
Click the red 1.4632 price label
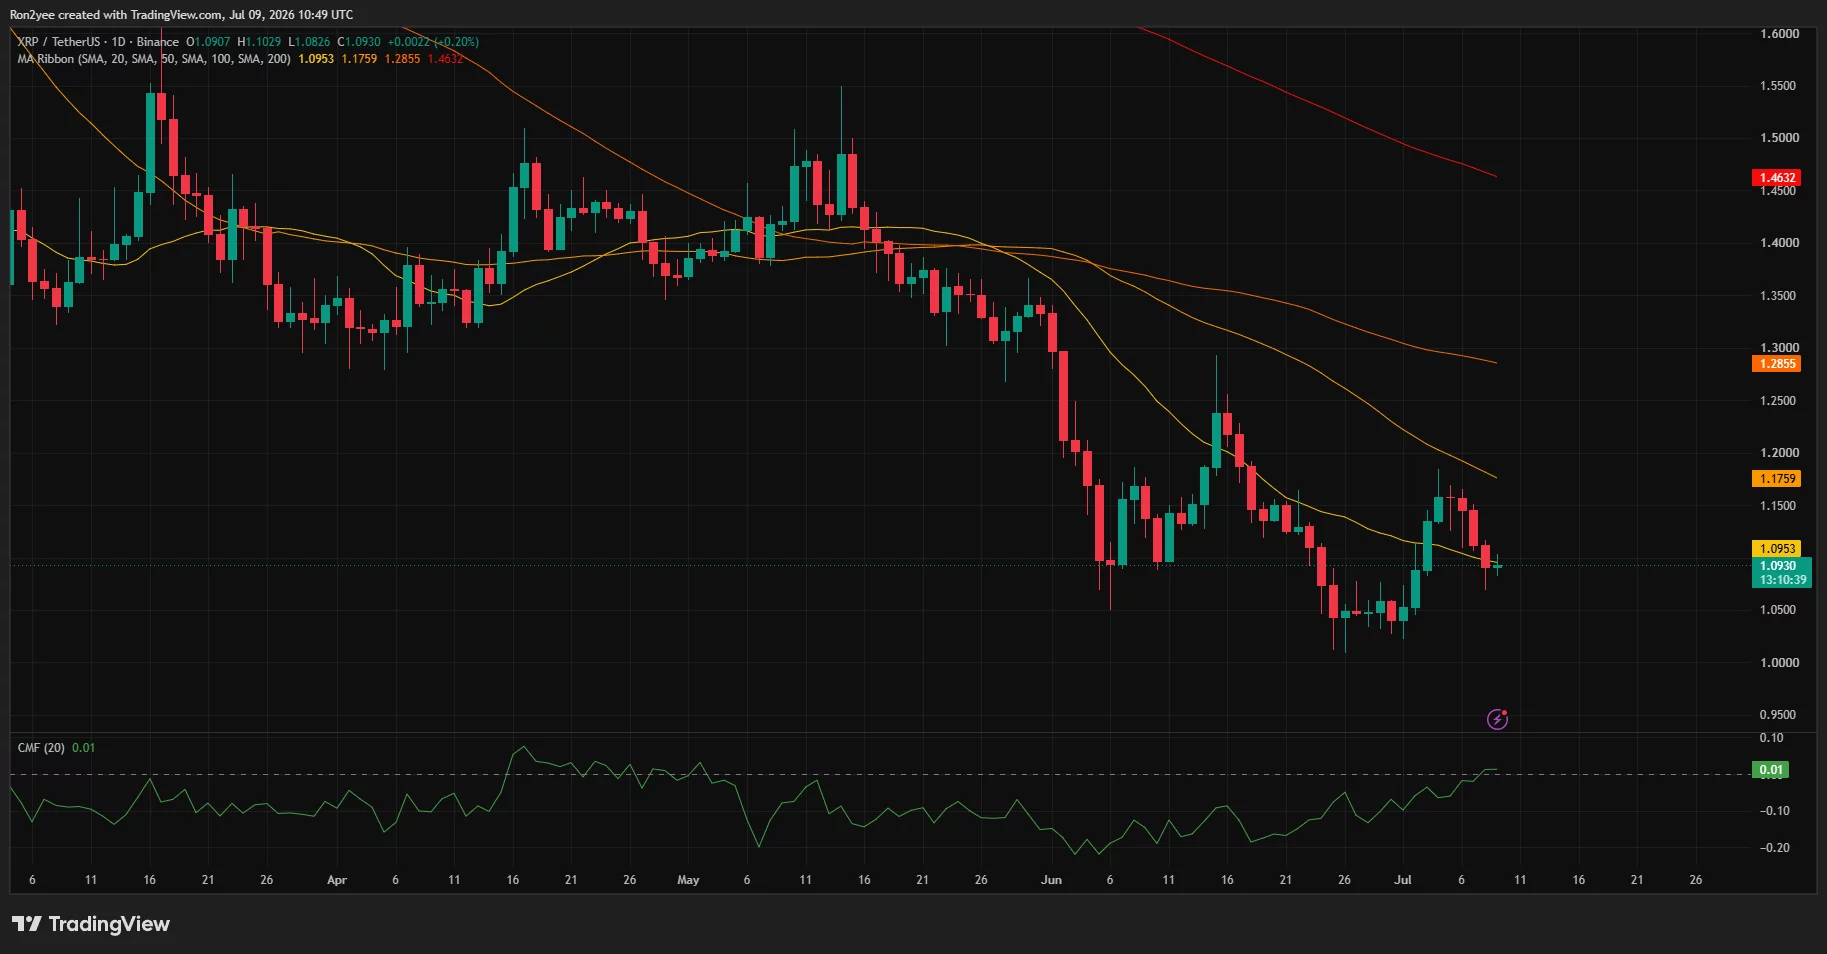click(x=1777, y=178)
